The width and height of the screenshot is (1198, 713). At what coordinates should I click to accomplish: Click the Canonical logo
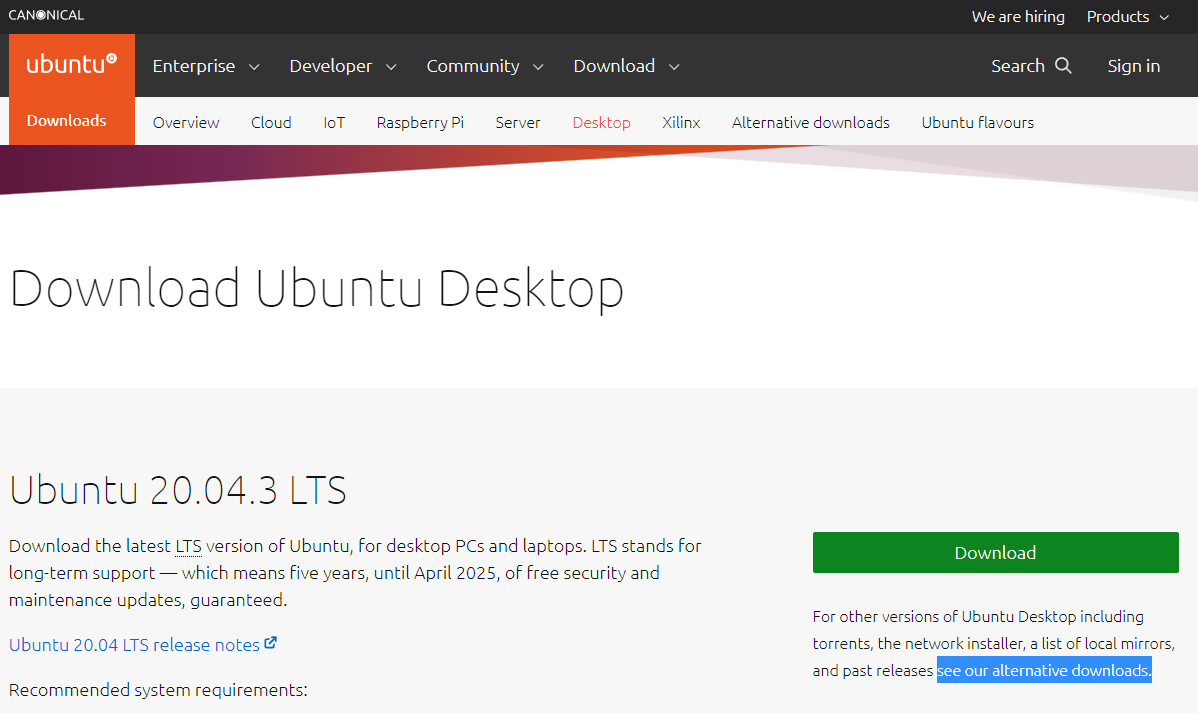click(x=46, y=15)
